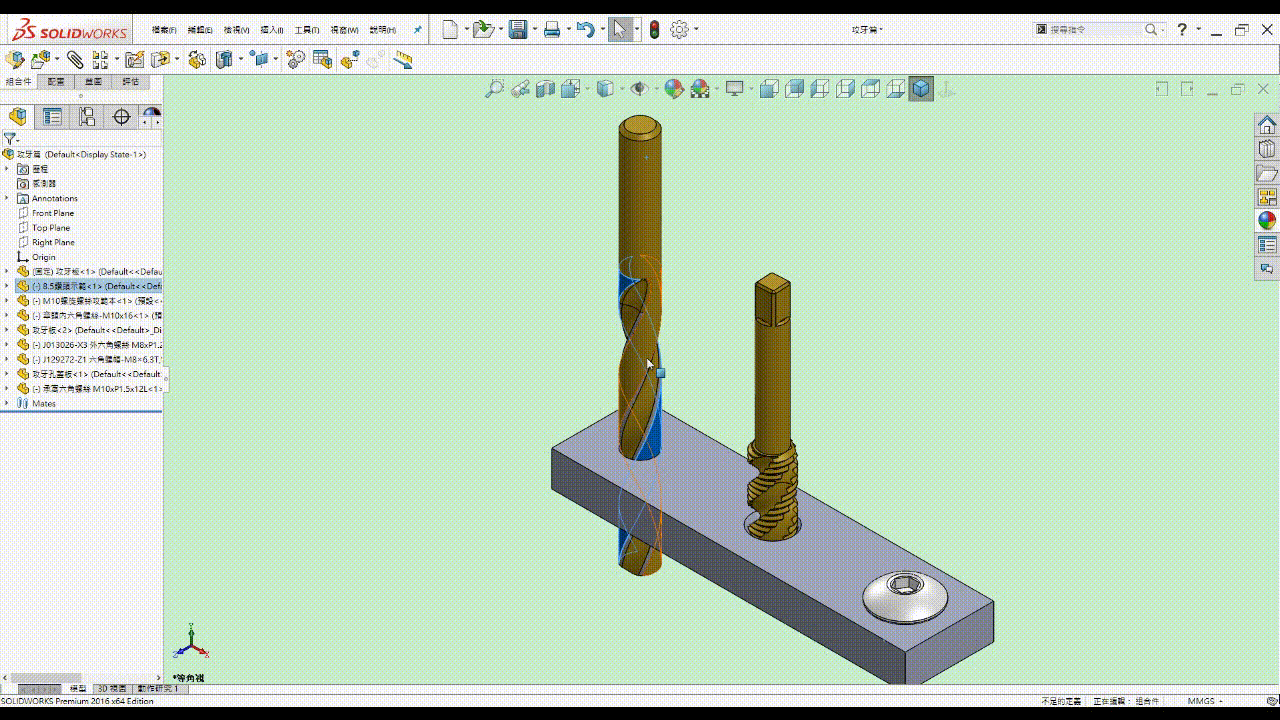Screen dimensions: 1280x720
Task: Open the Bill of Materials table icon
Action: 322,60
